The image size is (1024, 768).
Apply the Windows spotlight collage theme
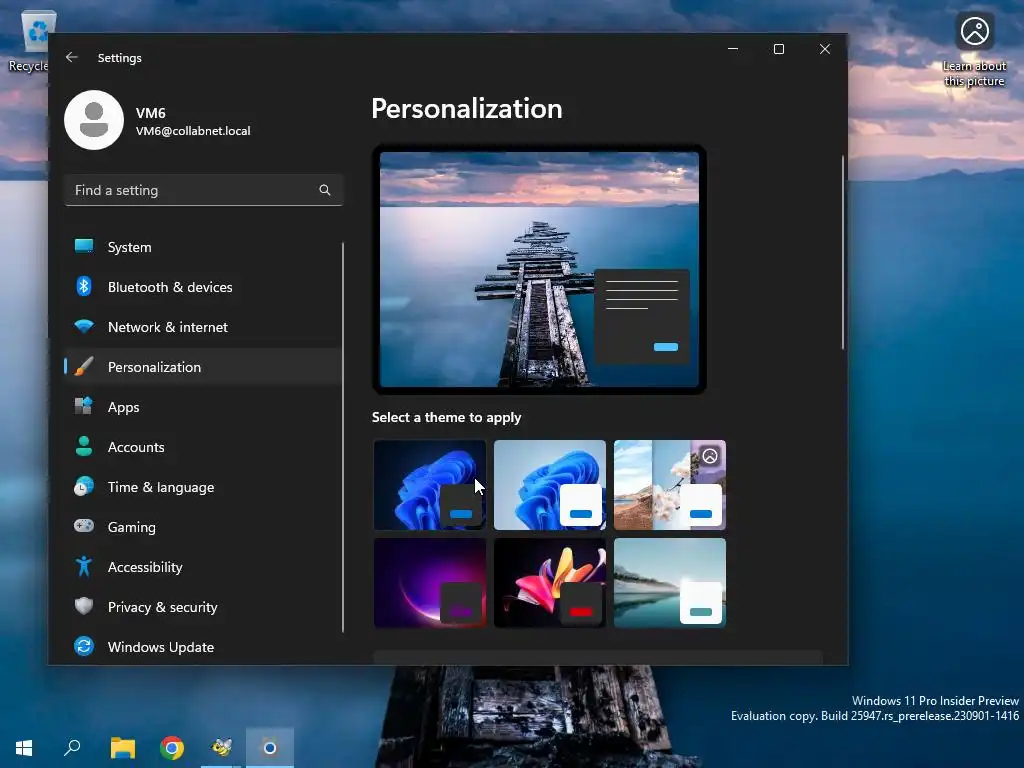pyautogui.click(x=669, y=485)
